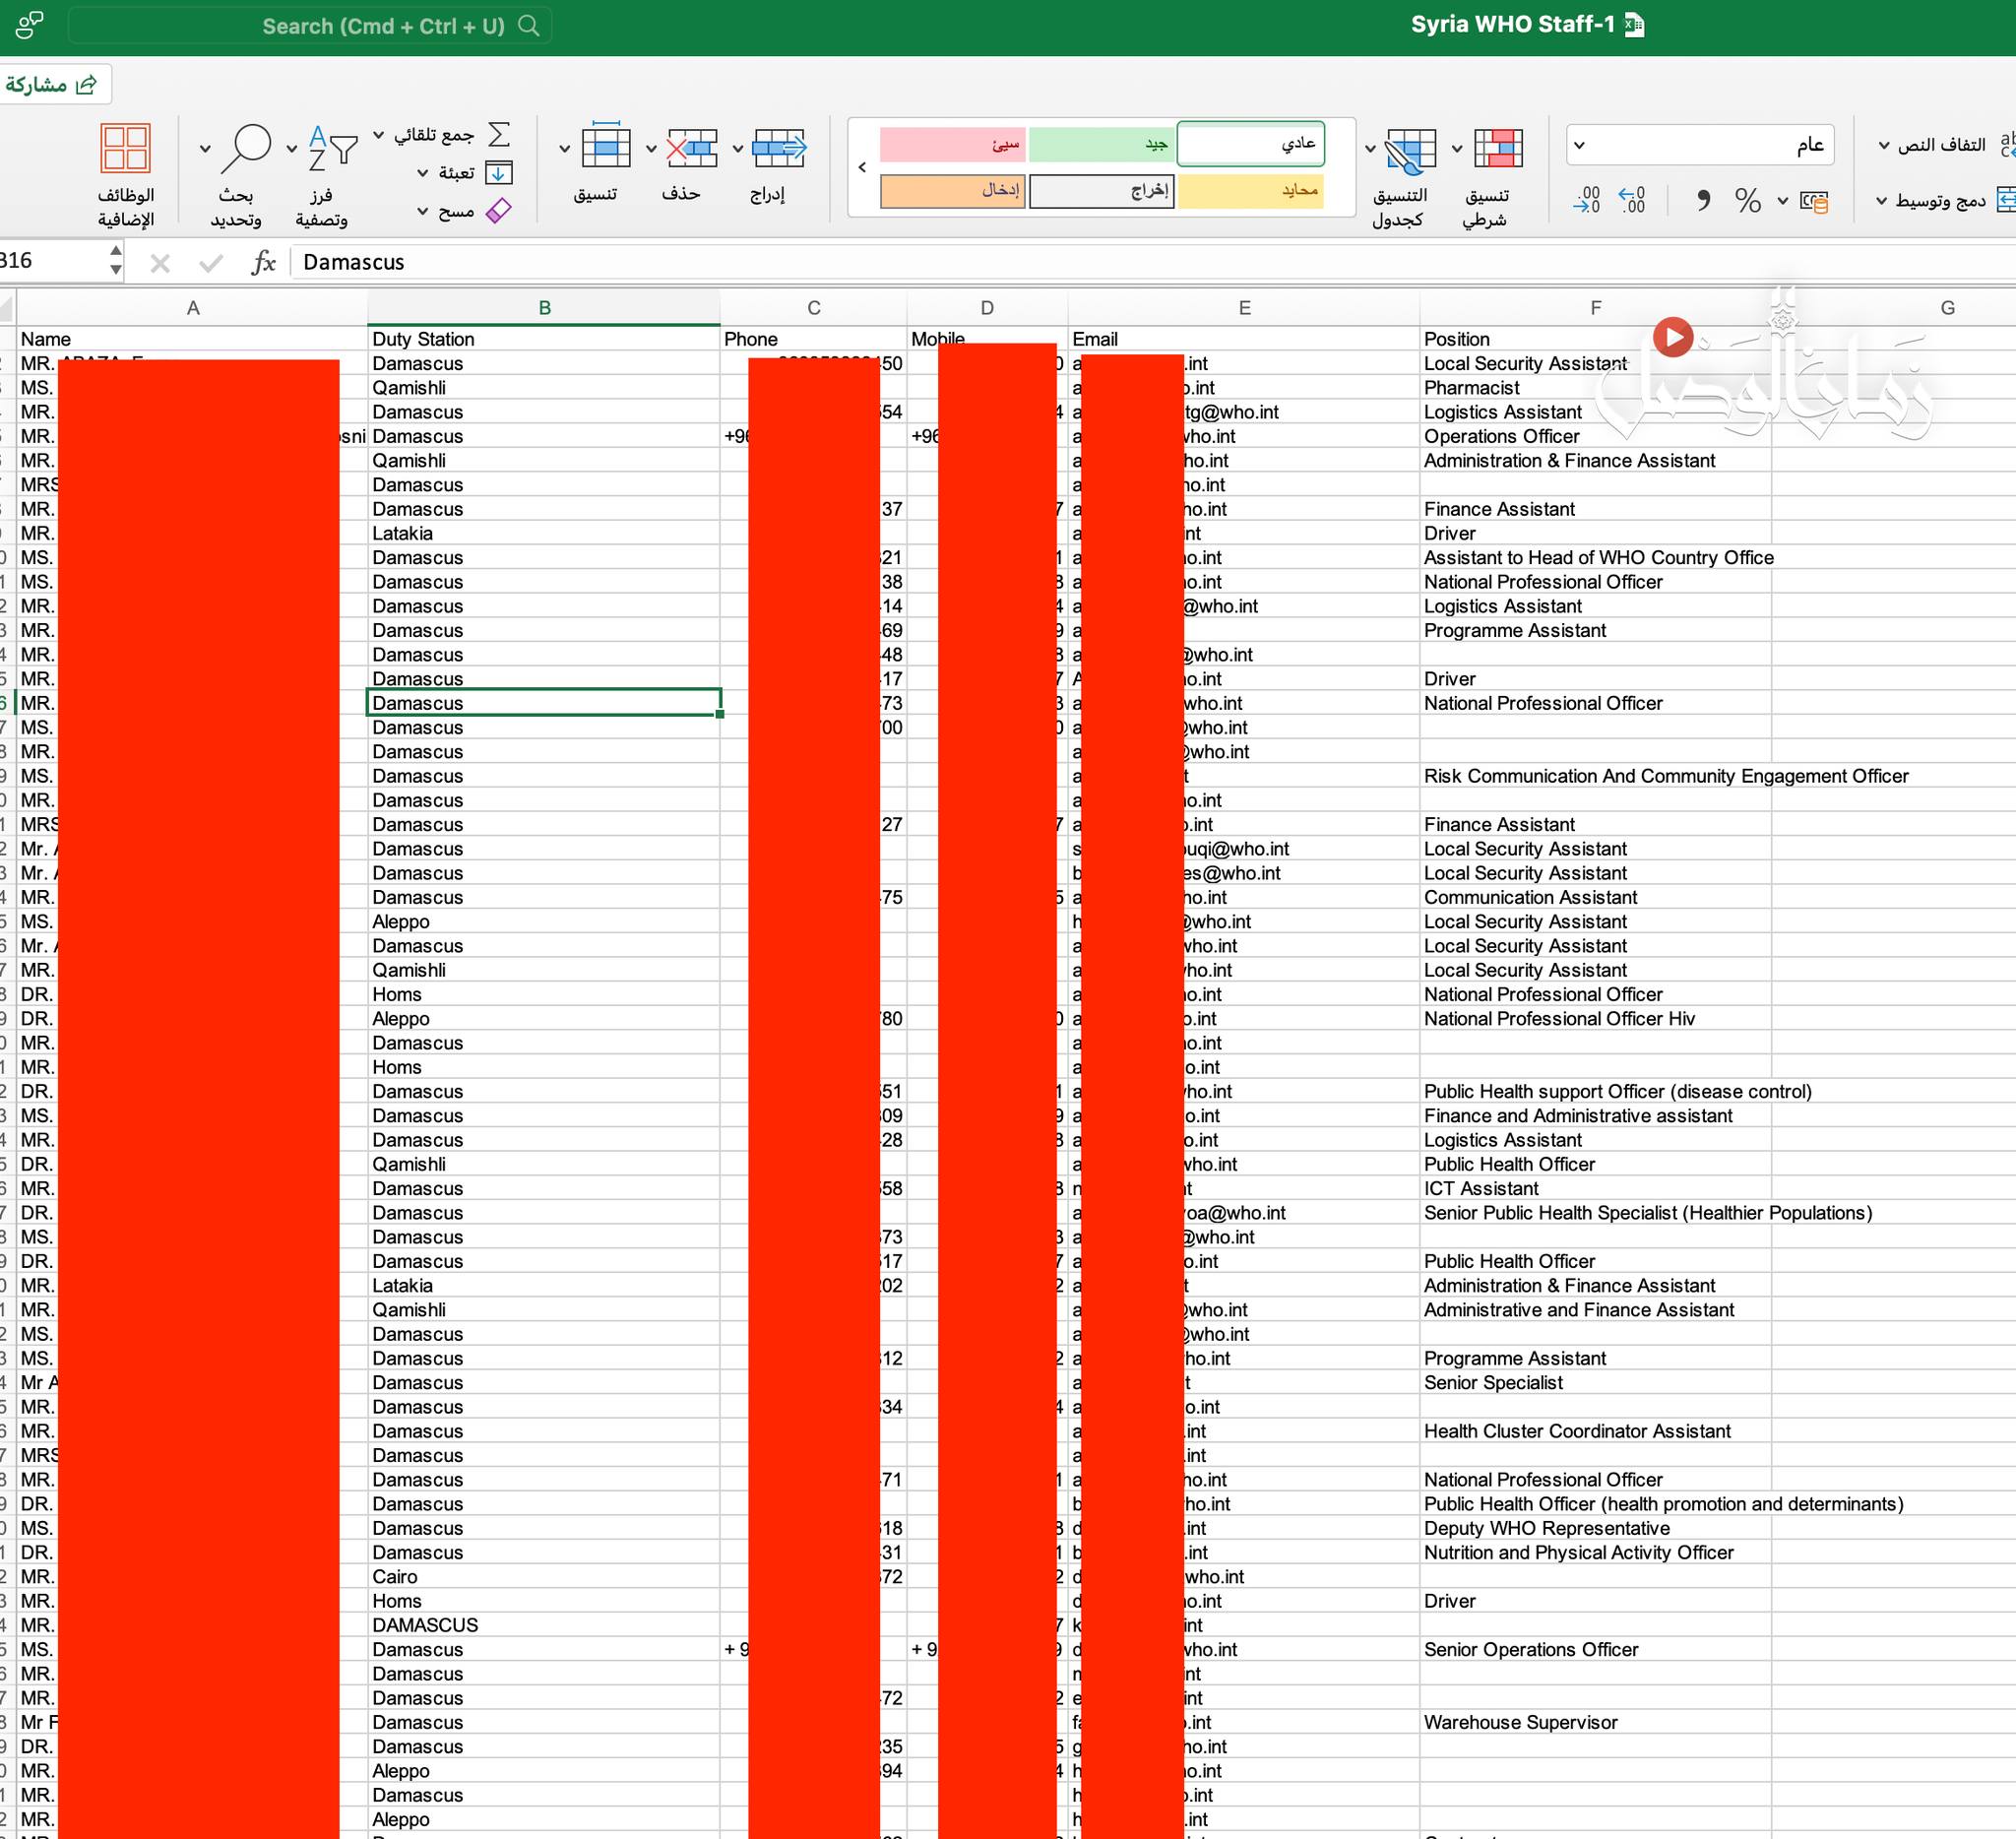Apply the comma style format

(1703, 200)
